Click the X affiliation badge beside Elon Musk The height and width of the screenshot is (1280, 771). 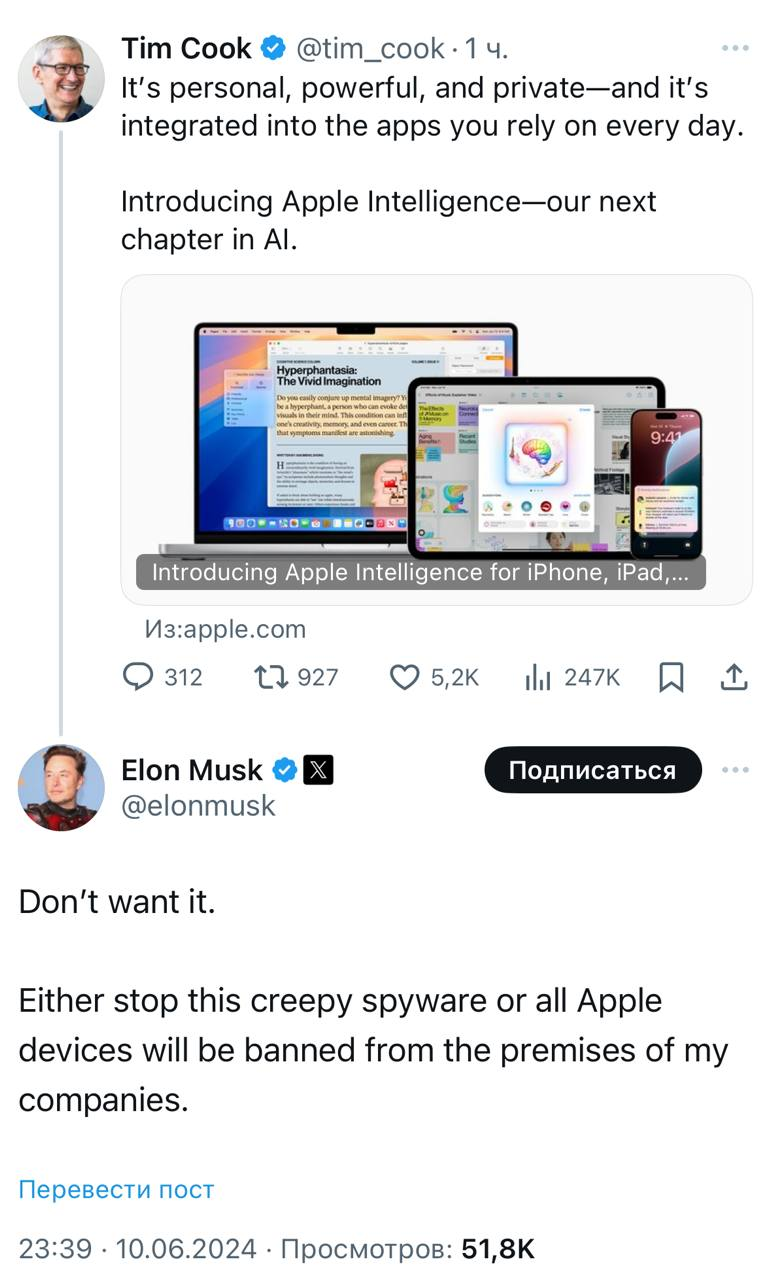pos(319,769)
